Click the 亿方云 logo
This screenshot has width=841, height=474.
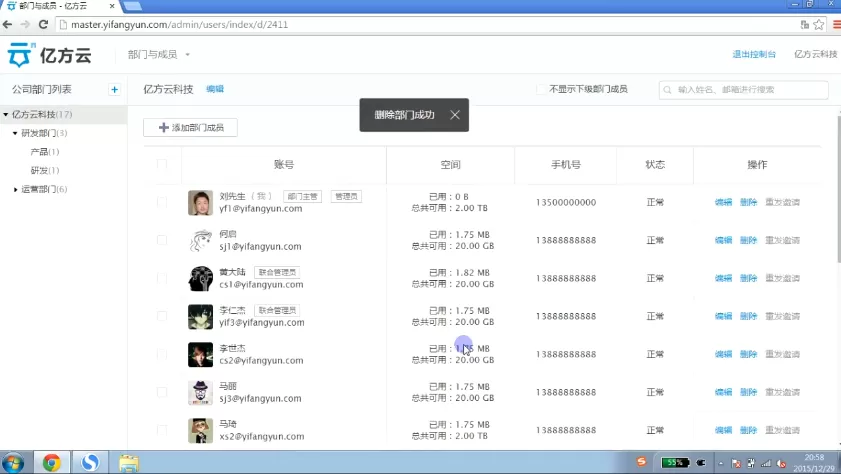click(49, 55)
